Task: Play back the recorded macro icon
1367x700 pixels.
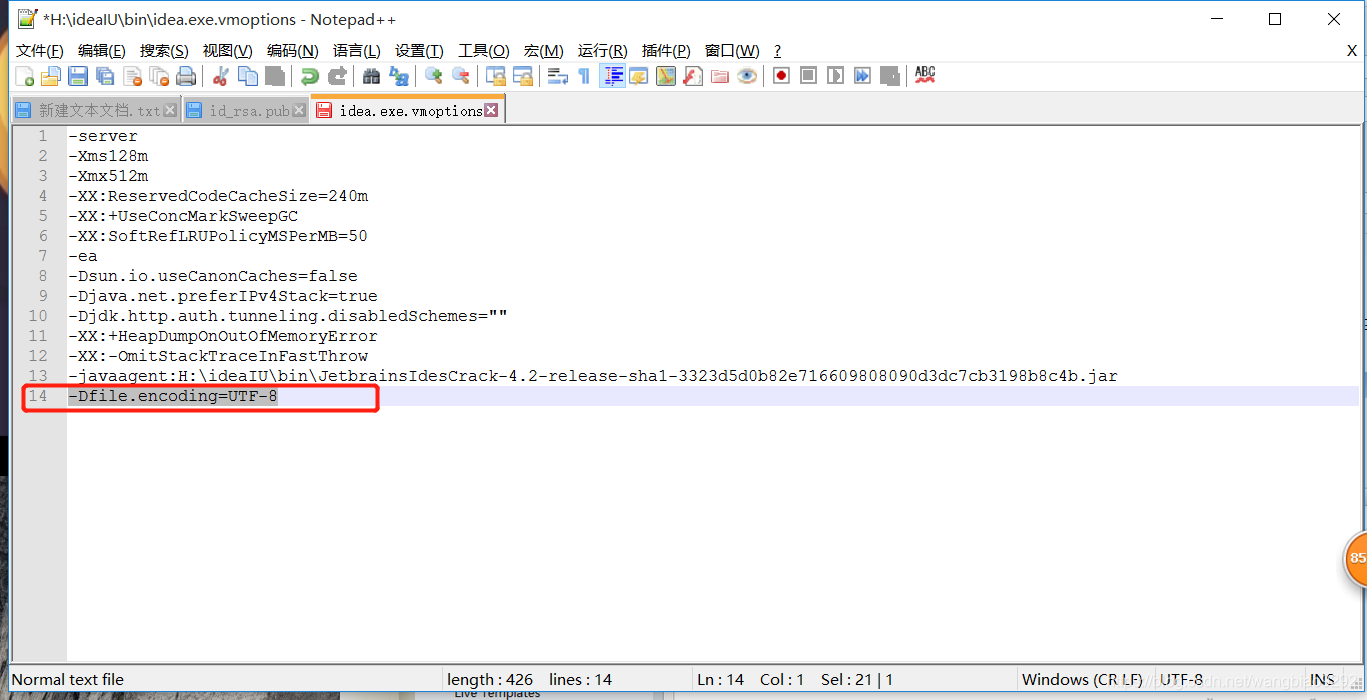Action: click(836, 76)
